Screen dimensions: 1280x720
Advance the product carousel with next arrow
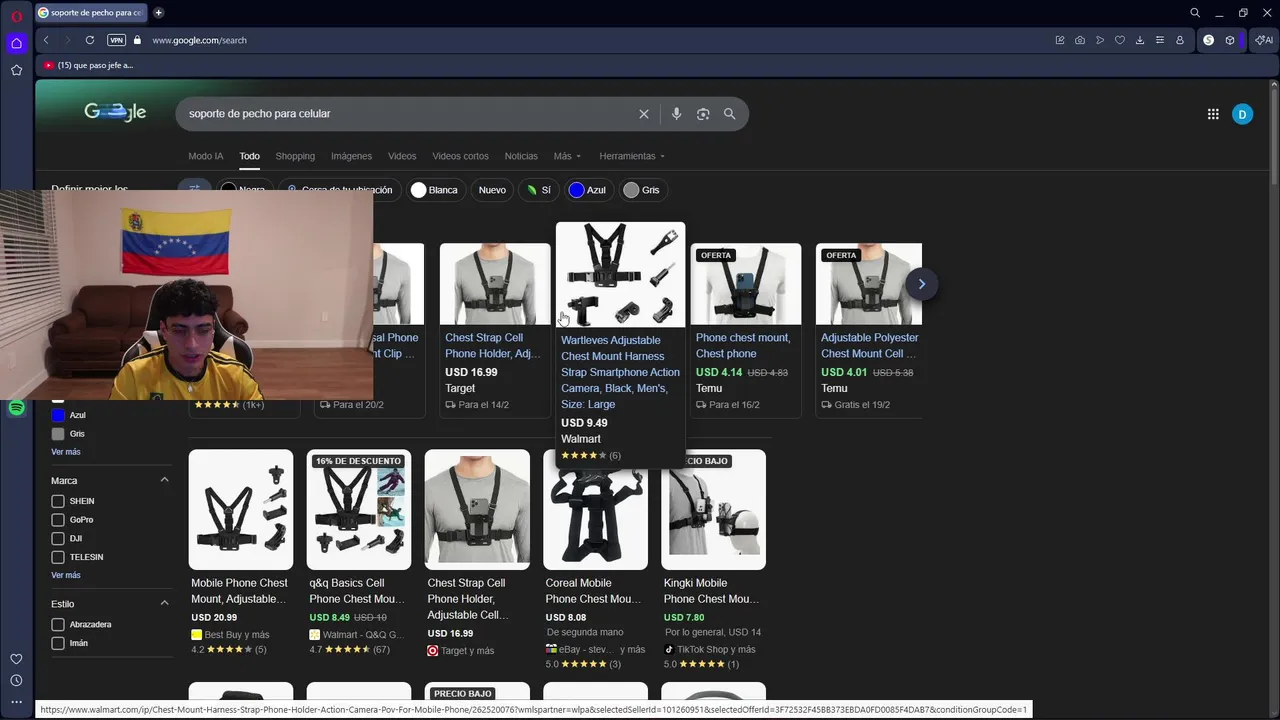[921, 284]
